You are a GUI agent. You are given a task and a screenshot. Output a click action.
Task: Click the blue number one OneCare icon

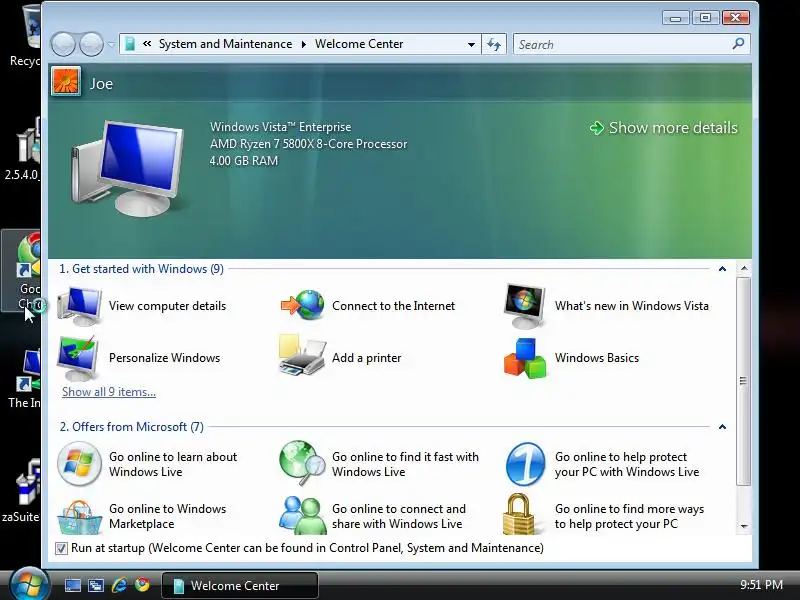pyautogui.click(x=526, y=464)
